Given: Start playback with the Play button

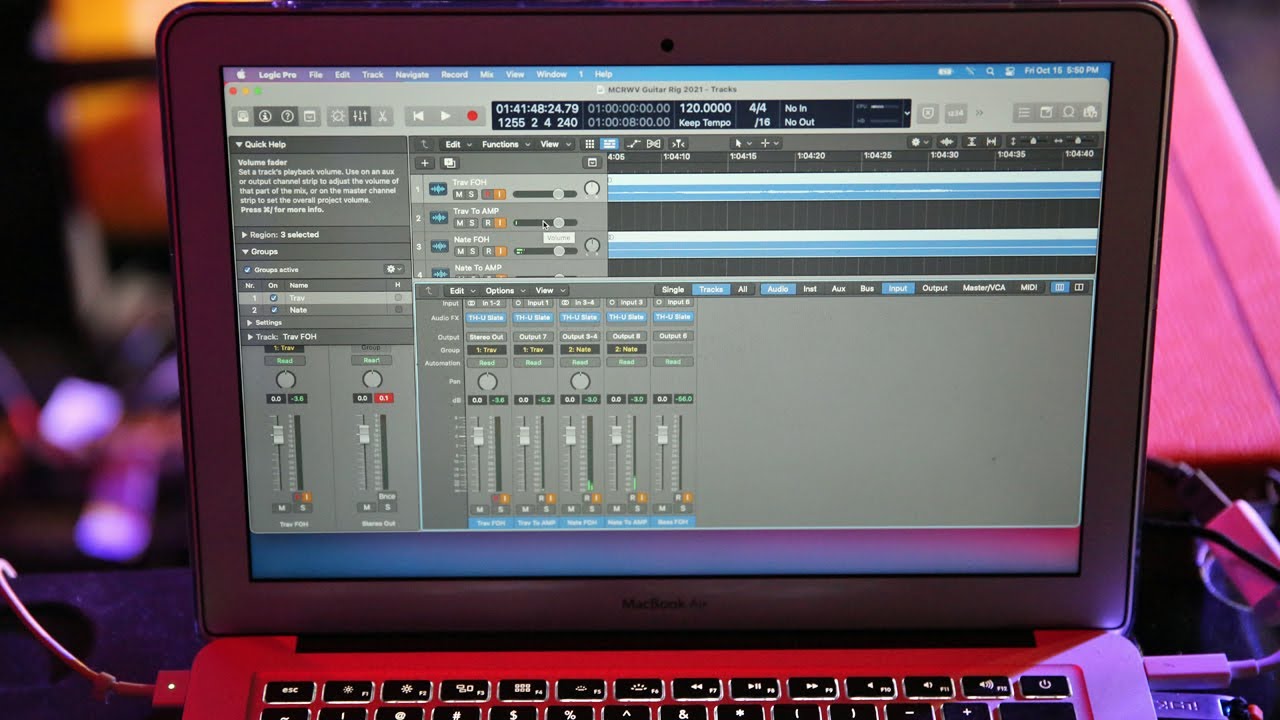Looking at the screenshot, I should (x=445, y=116).
